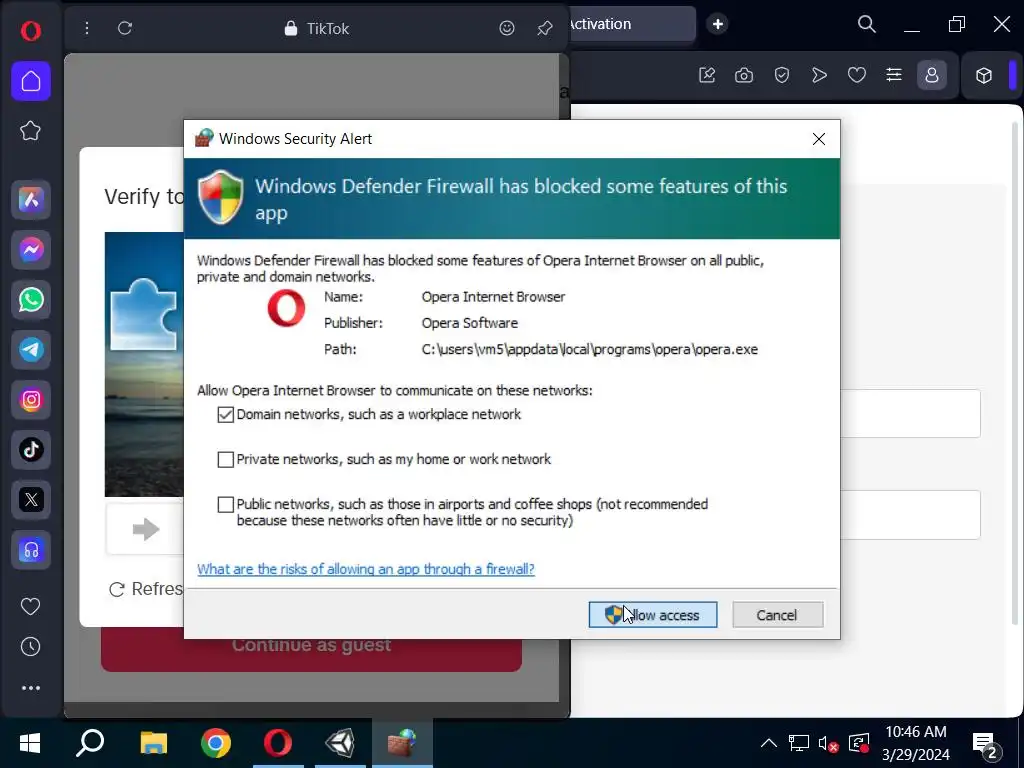
Task: Open the tab search magnifier
Action: [867, 24]
